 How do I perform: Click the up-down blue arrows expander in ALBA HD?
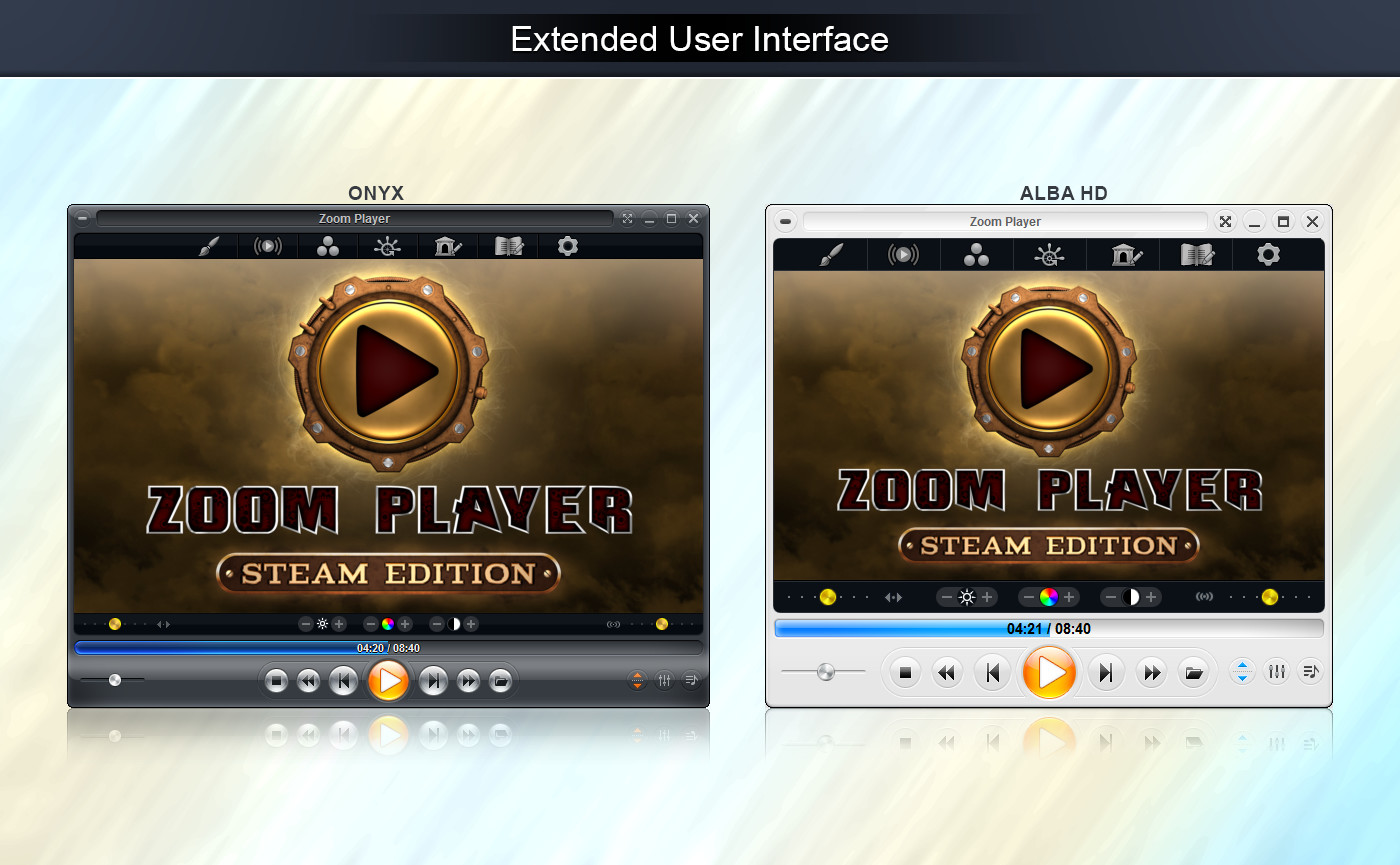point(1241,671)
